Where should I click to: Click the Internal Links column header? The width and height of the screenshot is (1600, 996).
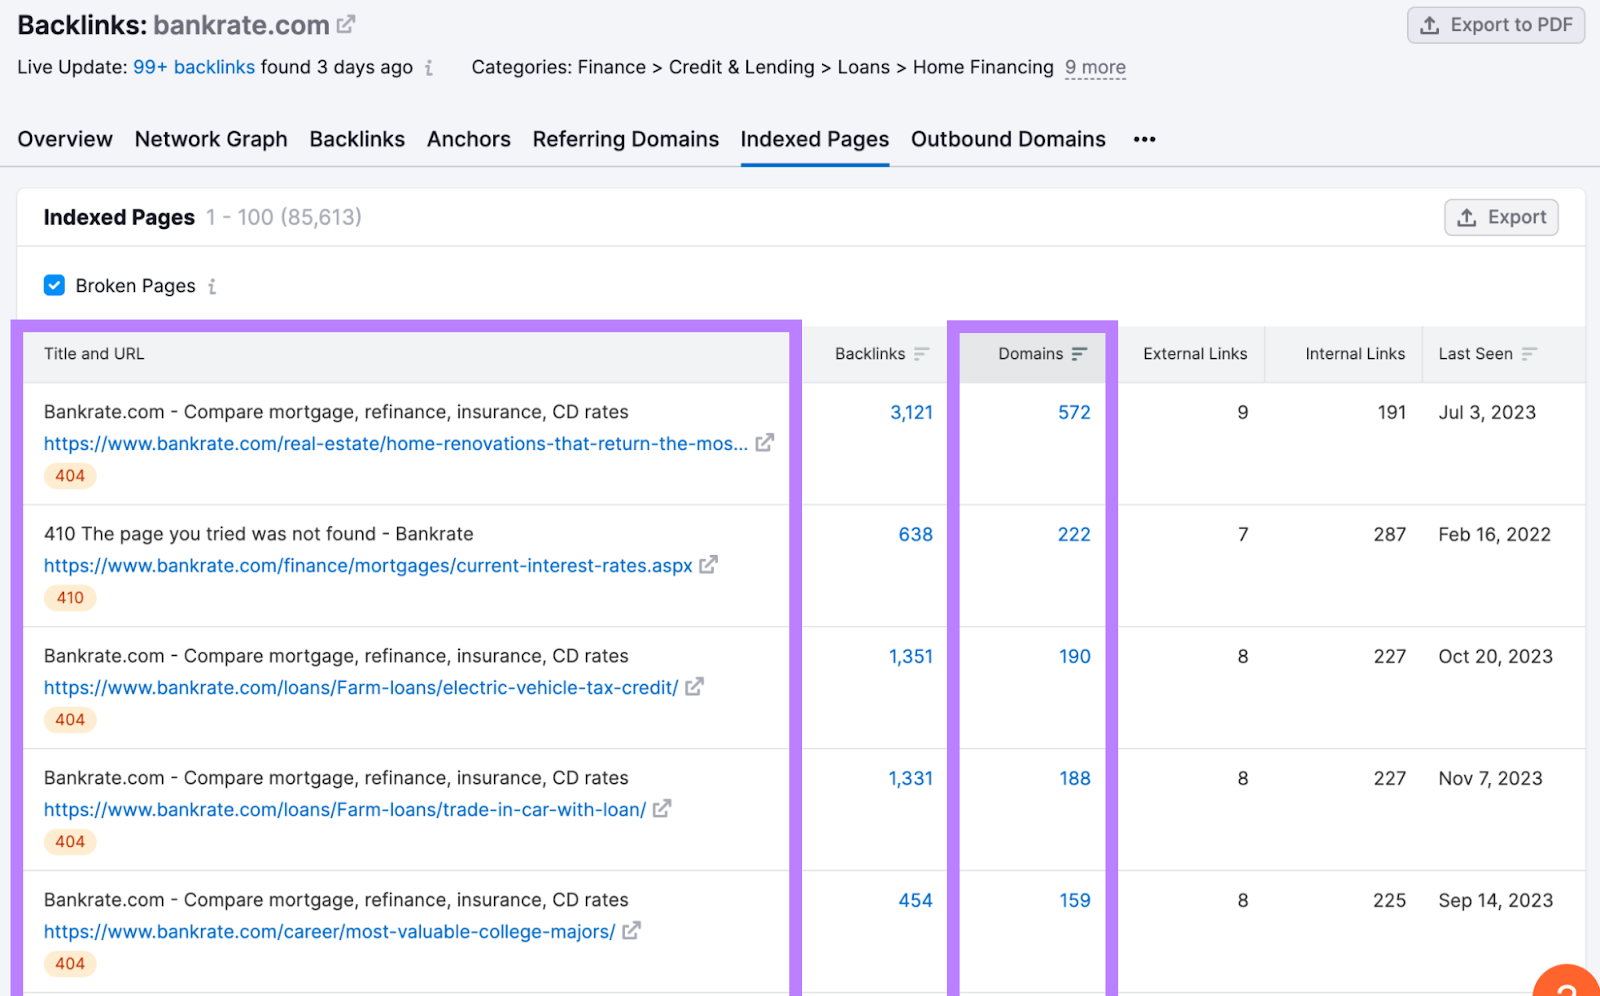(x=1355, y=354)
